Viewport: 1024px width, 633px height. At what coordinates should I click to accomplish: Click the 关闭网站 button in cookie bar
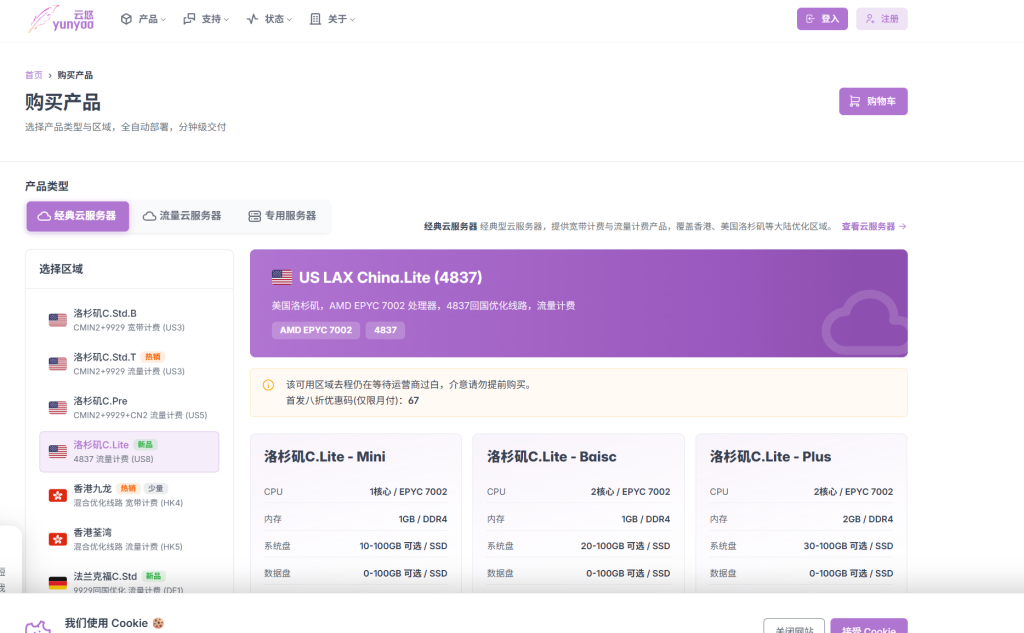[794, 626]
